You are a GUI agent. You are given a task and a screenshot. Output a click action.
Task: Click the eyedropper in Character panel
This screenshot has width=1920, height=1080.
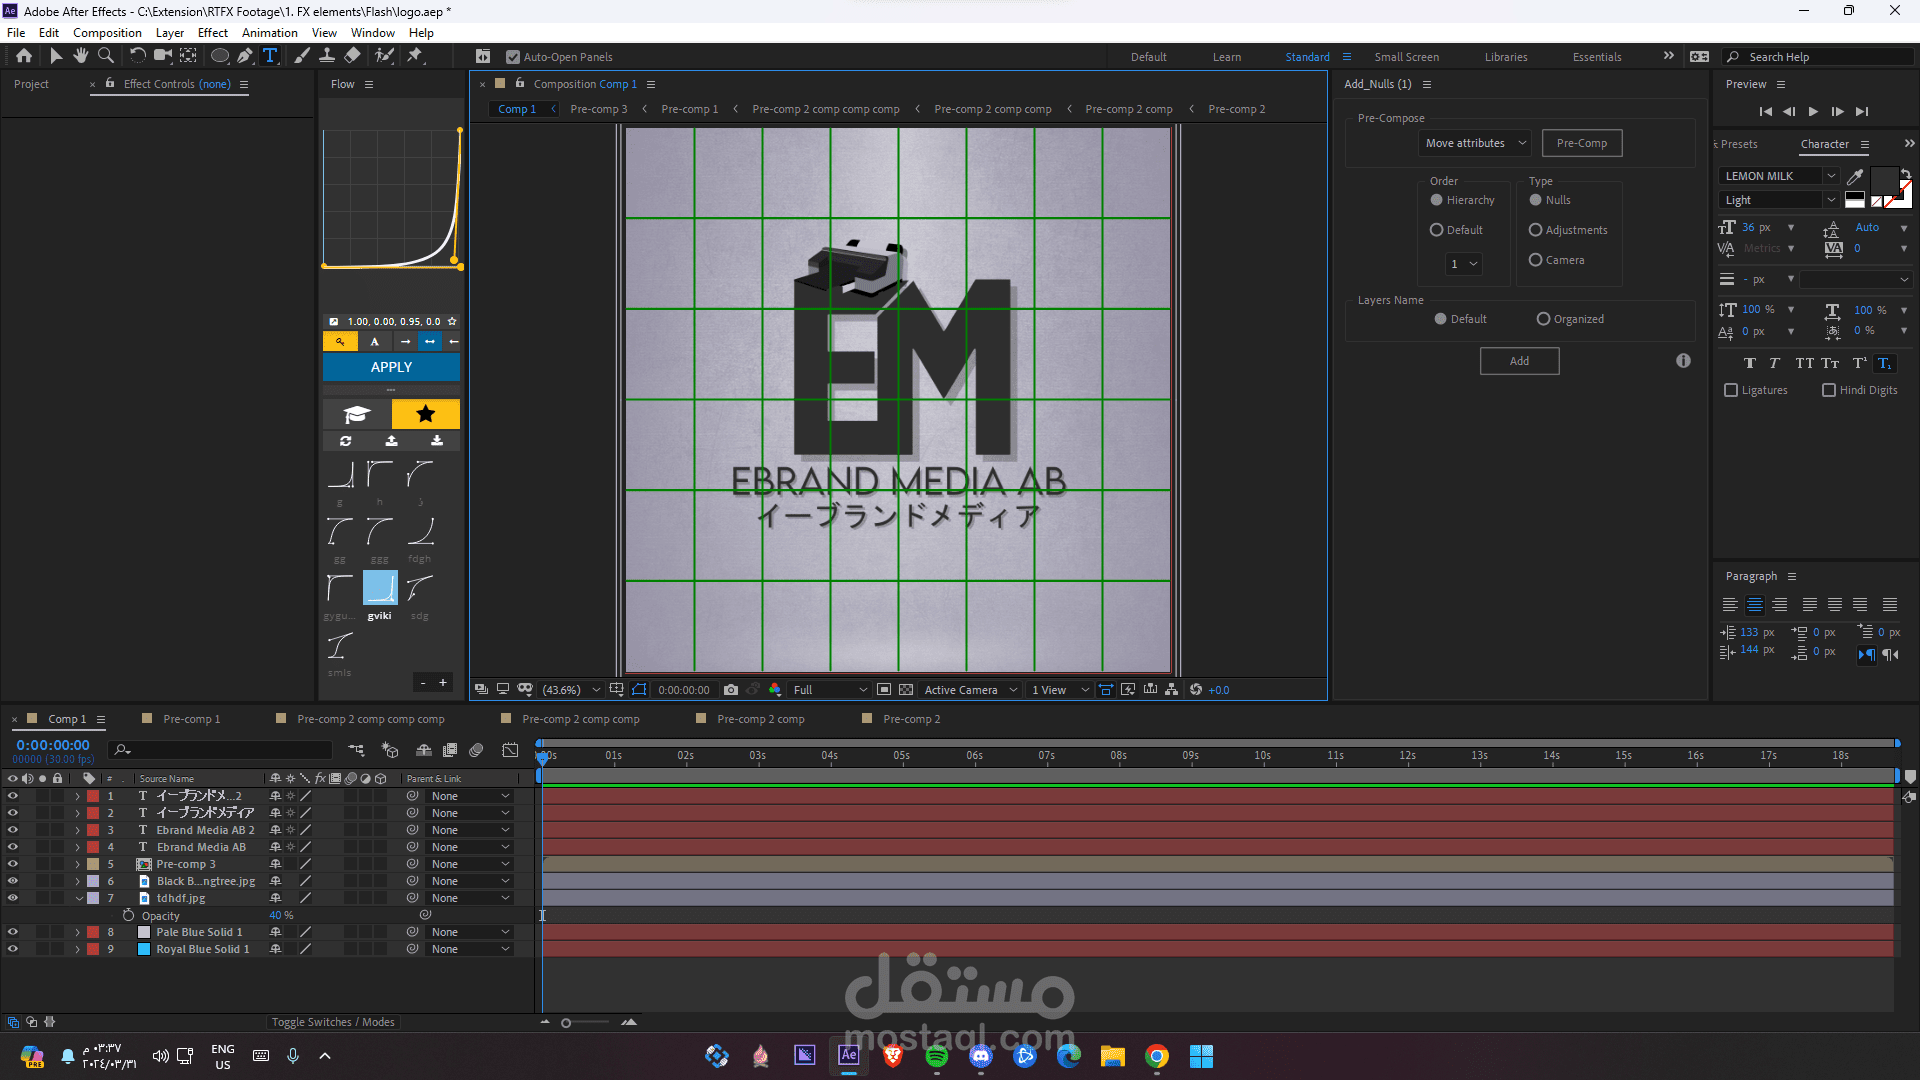[x=1855, y=176]
